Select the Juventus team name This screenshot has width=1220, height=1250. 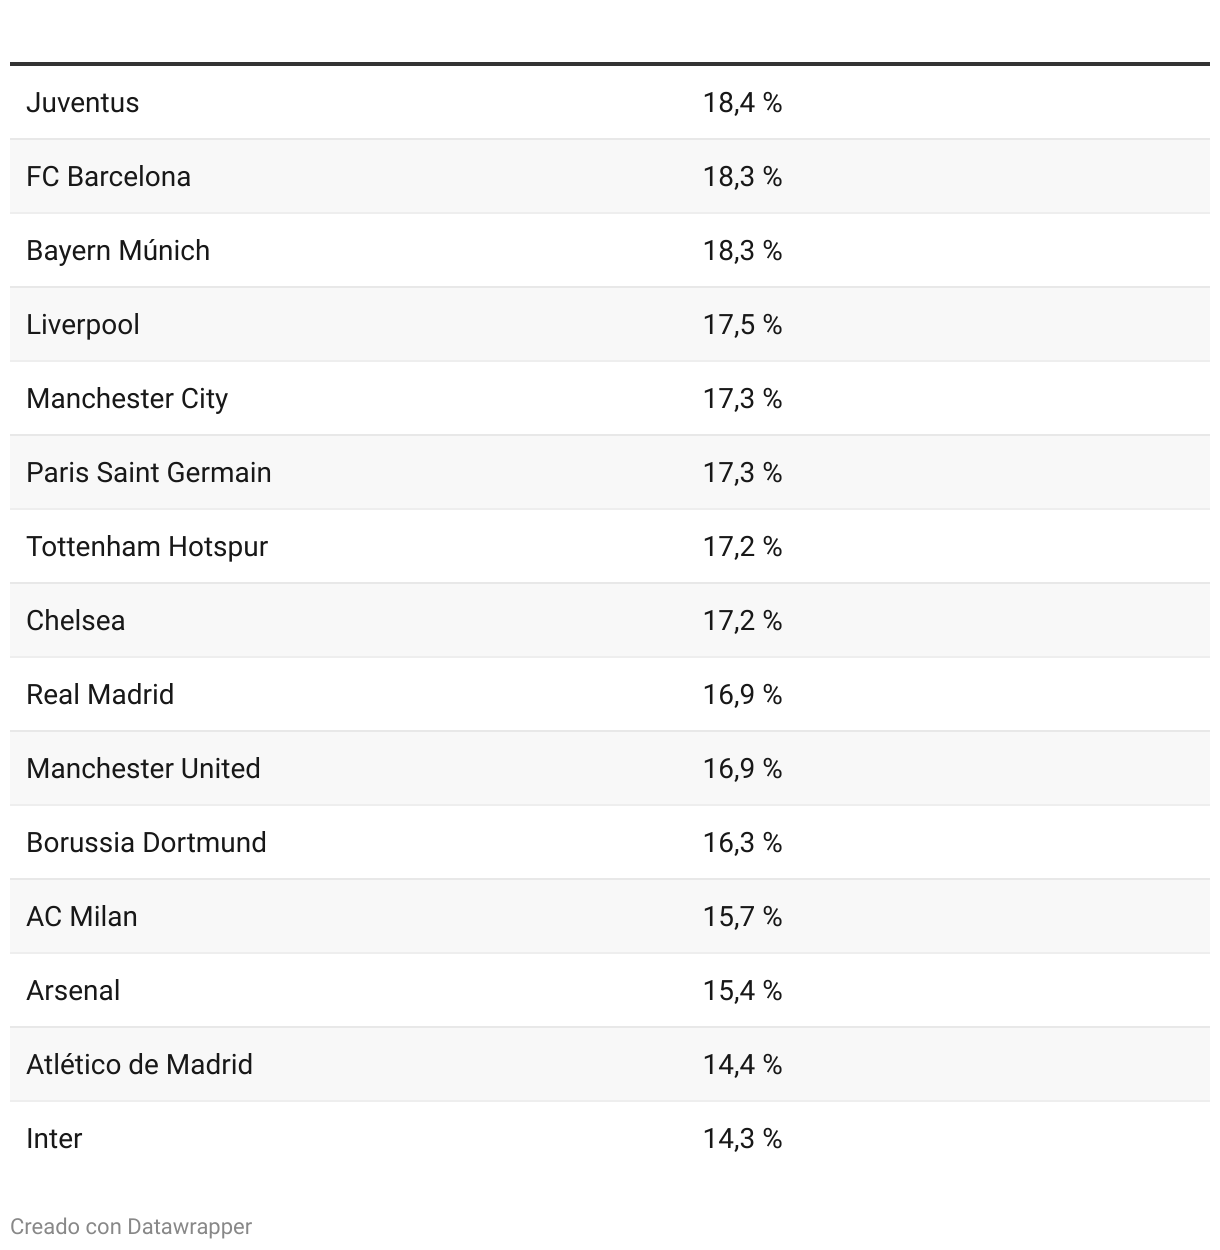point(83,103)
